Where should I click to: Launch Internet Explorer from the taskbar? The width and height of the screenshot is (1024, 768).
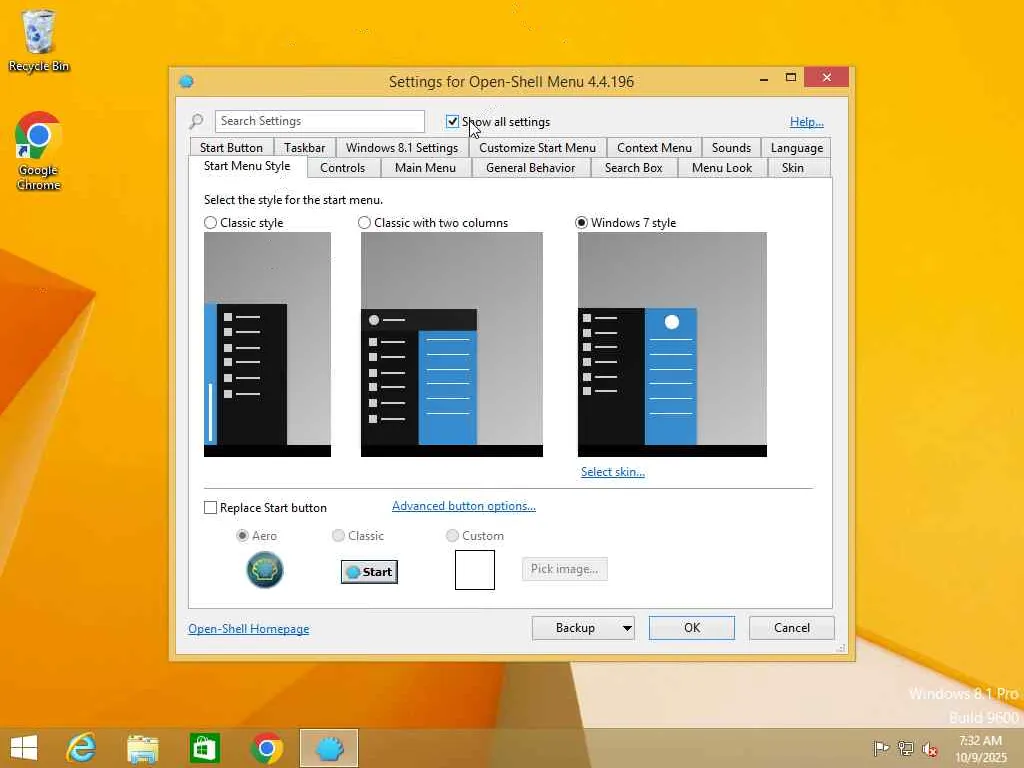point(82,748)
